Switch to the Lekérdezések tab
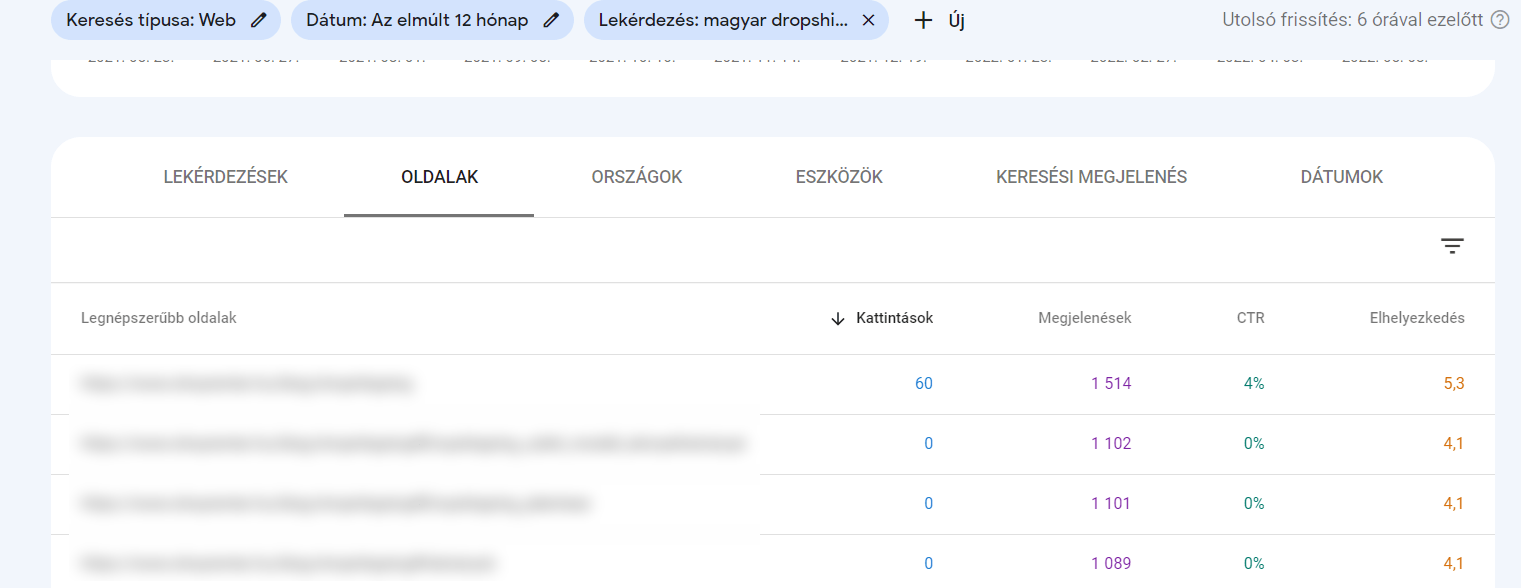Image resolution: width=1521 pixels, height=588 pixels. tap(225, 177)
